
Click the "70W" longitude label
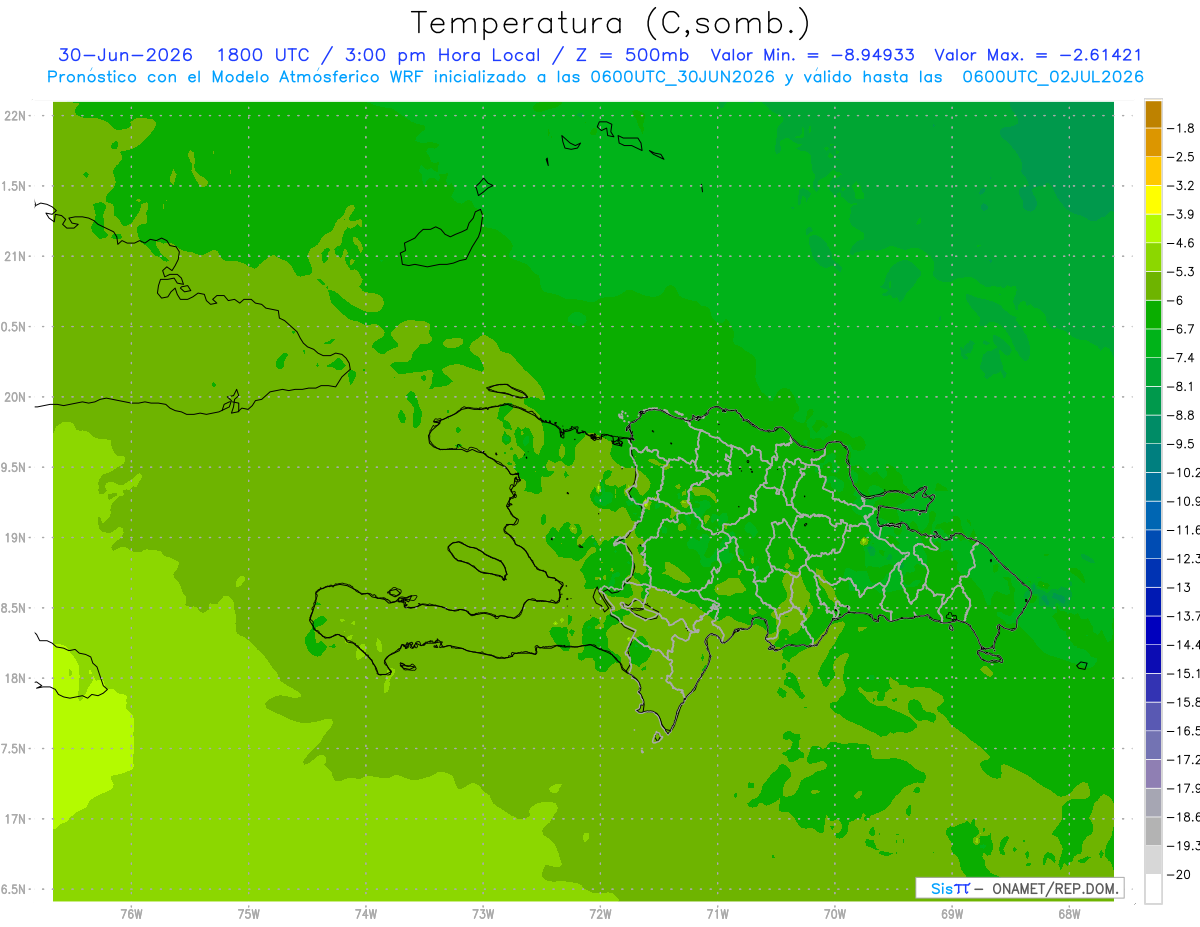click(x=835, y=914)
